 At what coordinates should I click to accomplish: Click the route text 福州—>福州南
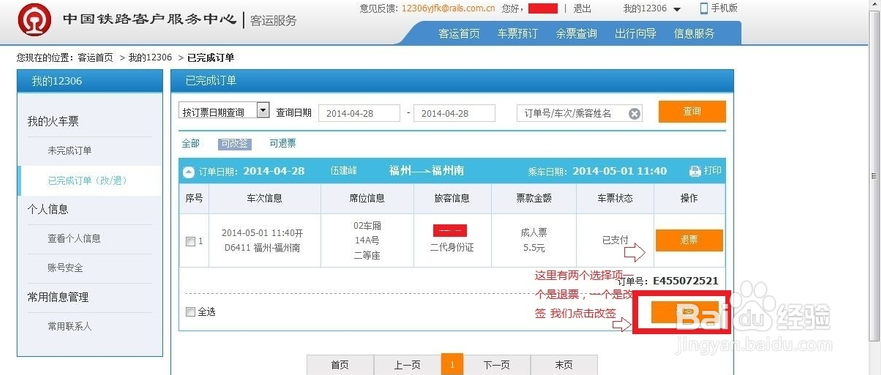[426, 170]
